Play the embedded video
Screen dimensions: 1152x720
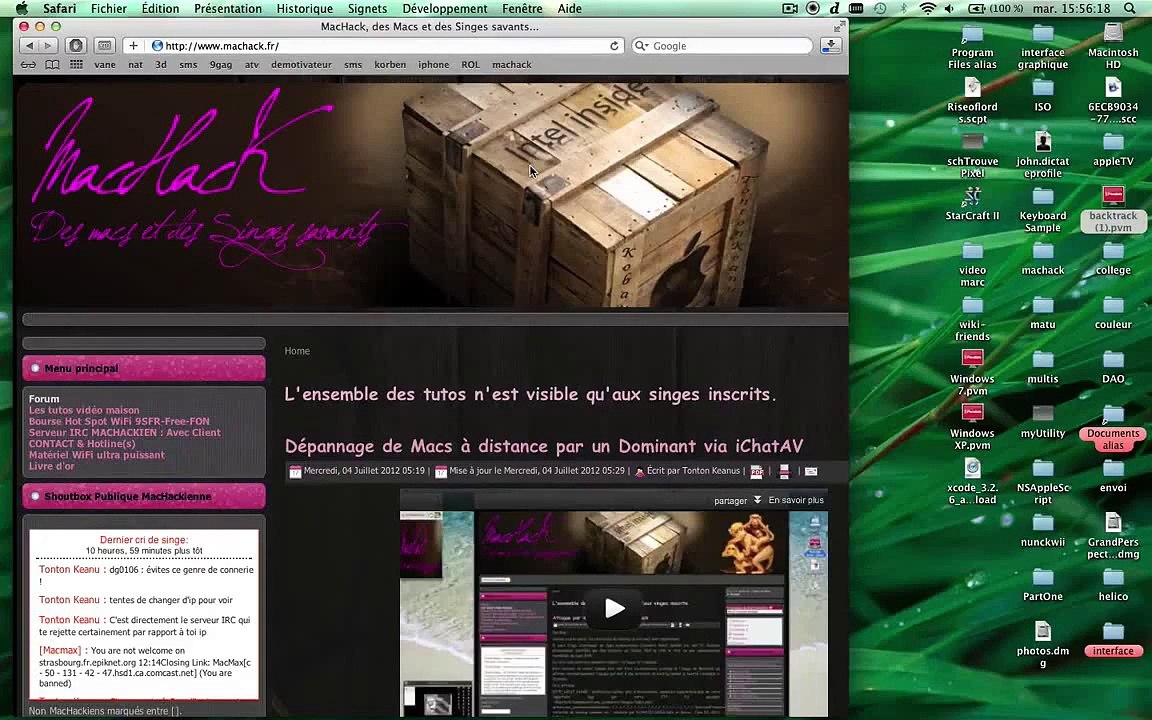614,608
